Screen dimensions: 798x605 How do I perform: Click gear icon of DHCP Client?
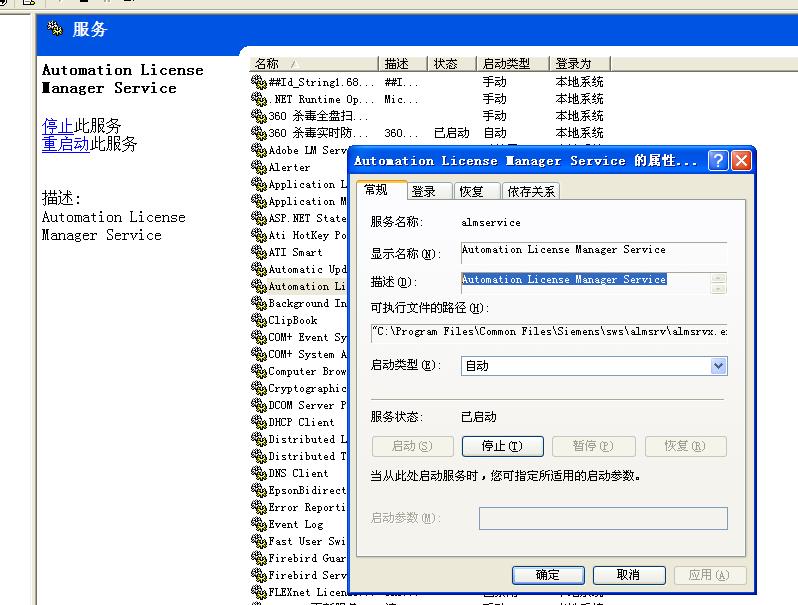pyautogui.click(x=259, y=422)
